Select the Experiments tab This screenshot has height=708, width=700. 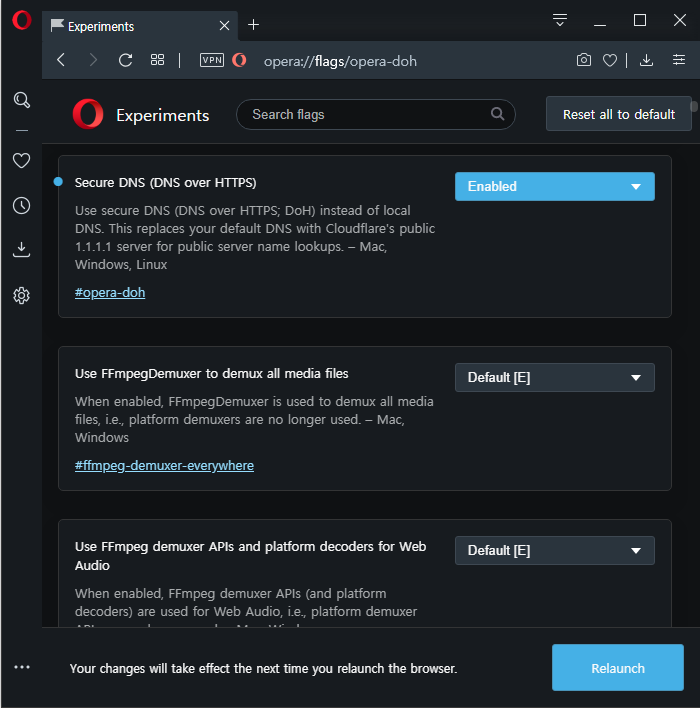click(140, 26)
